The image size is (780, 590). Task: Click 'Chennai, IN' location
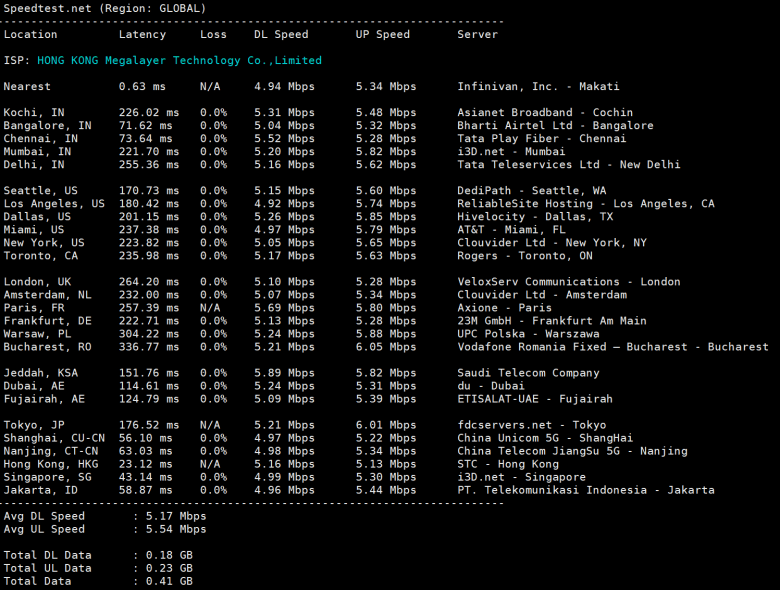click(40, 138)
